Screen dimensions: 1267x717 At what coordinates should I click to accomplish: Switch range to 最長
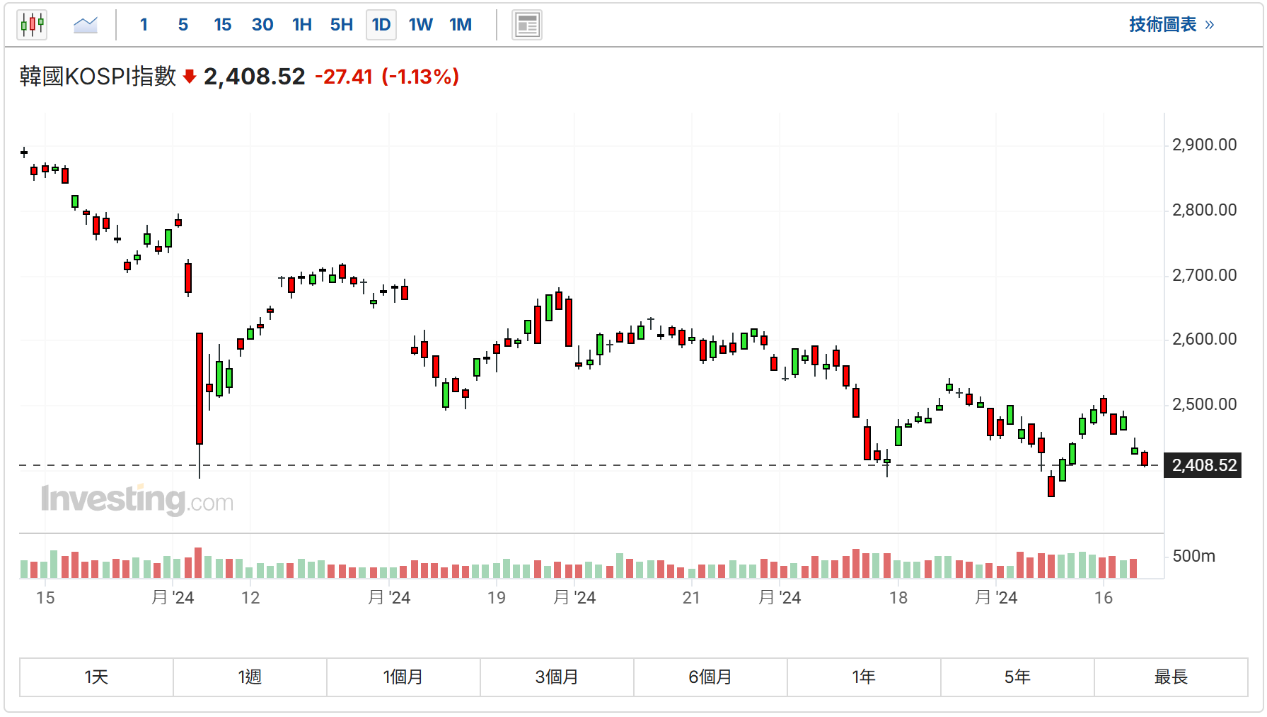1170,677
